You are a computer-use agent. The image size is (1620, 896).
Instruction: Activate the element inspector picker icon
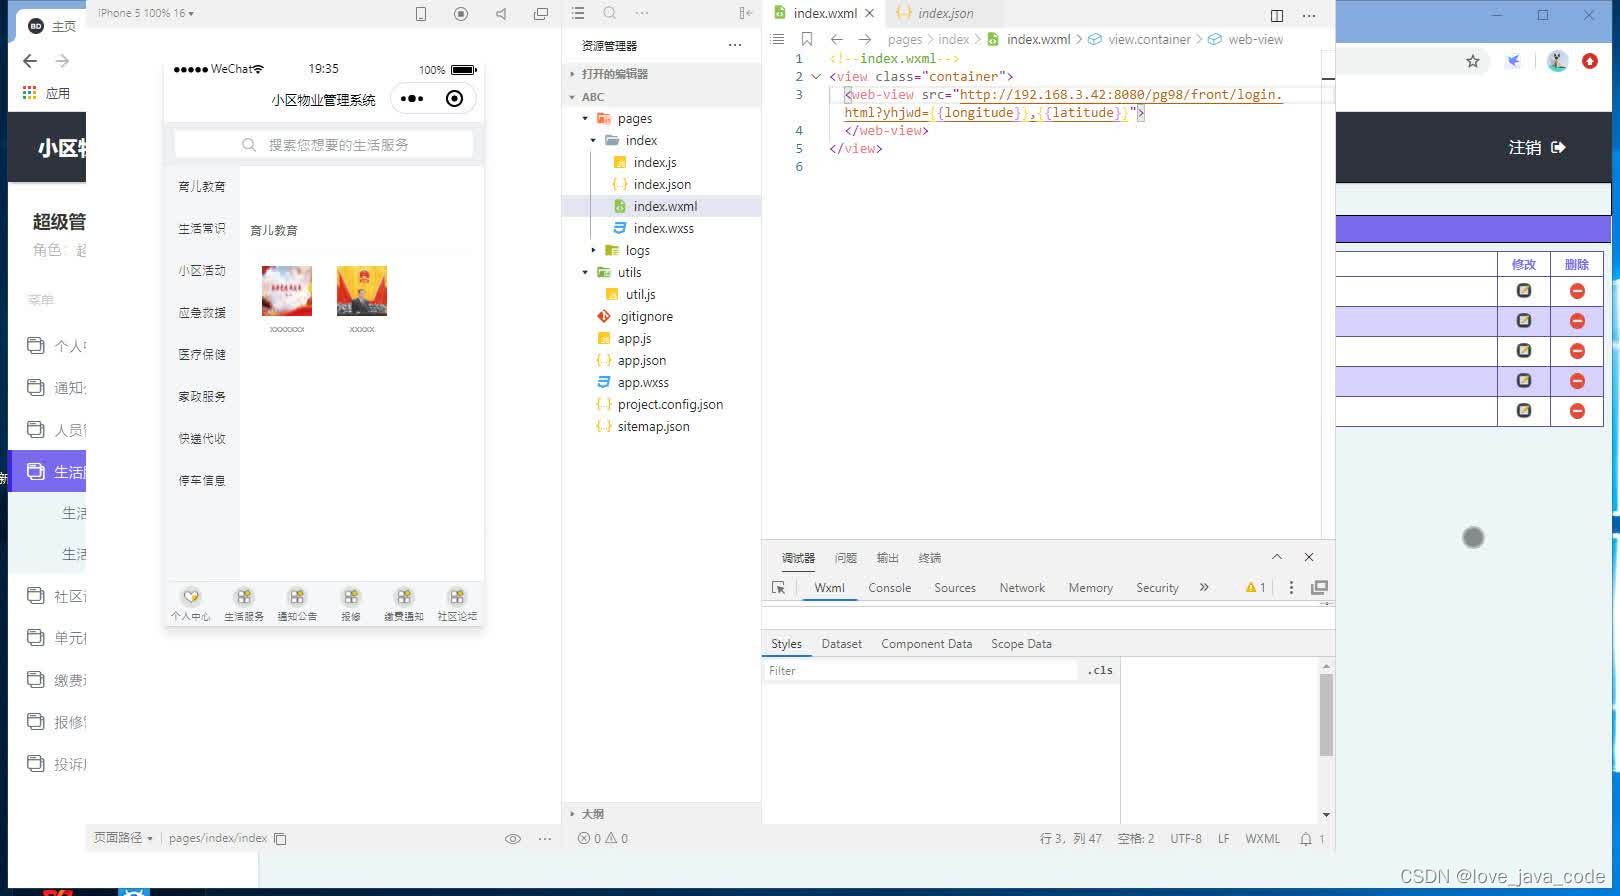point(779,588)
